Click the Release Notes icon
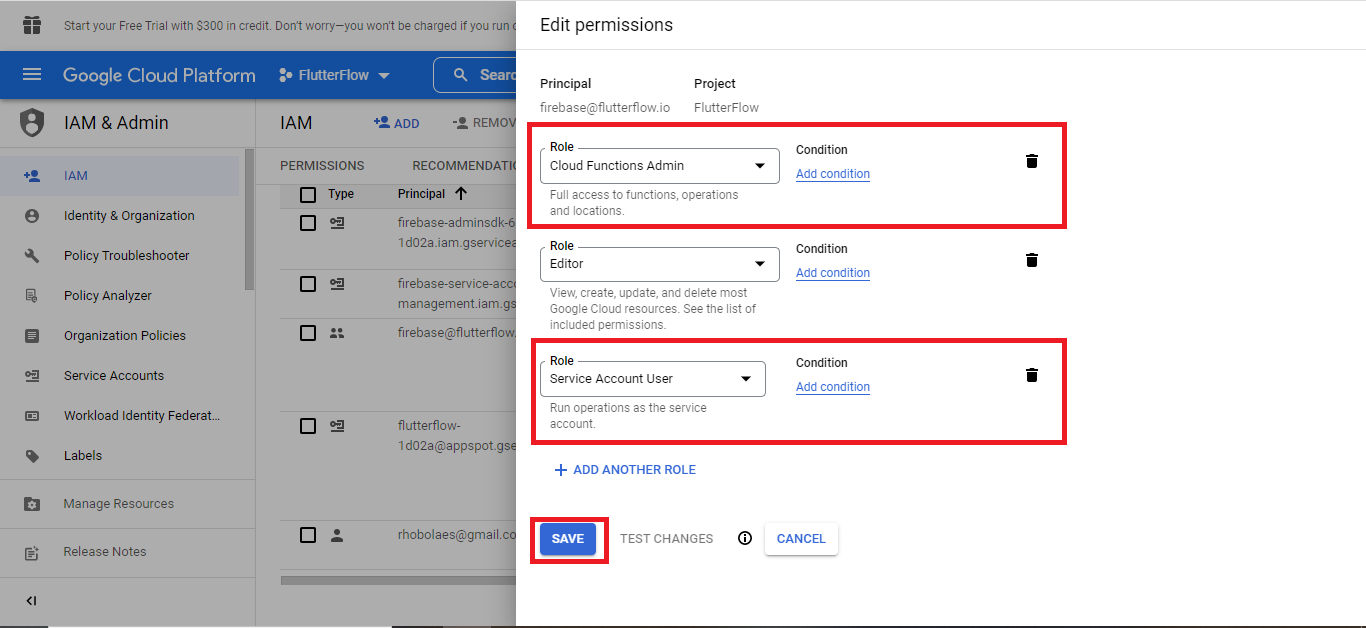This screenshot has width=1366, height=628. [x=32, y=552]
